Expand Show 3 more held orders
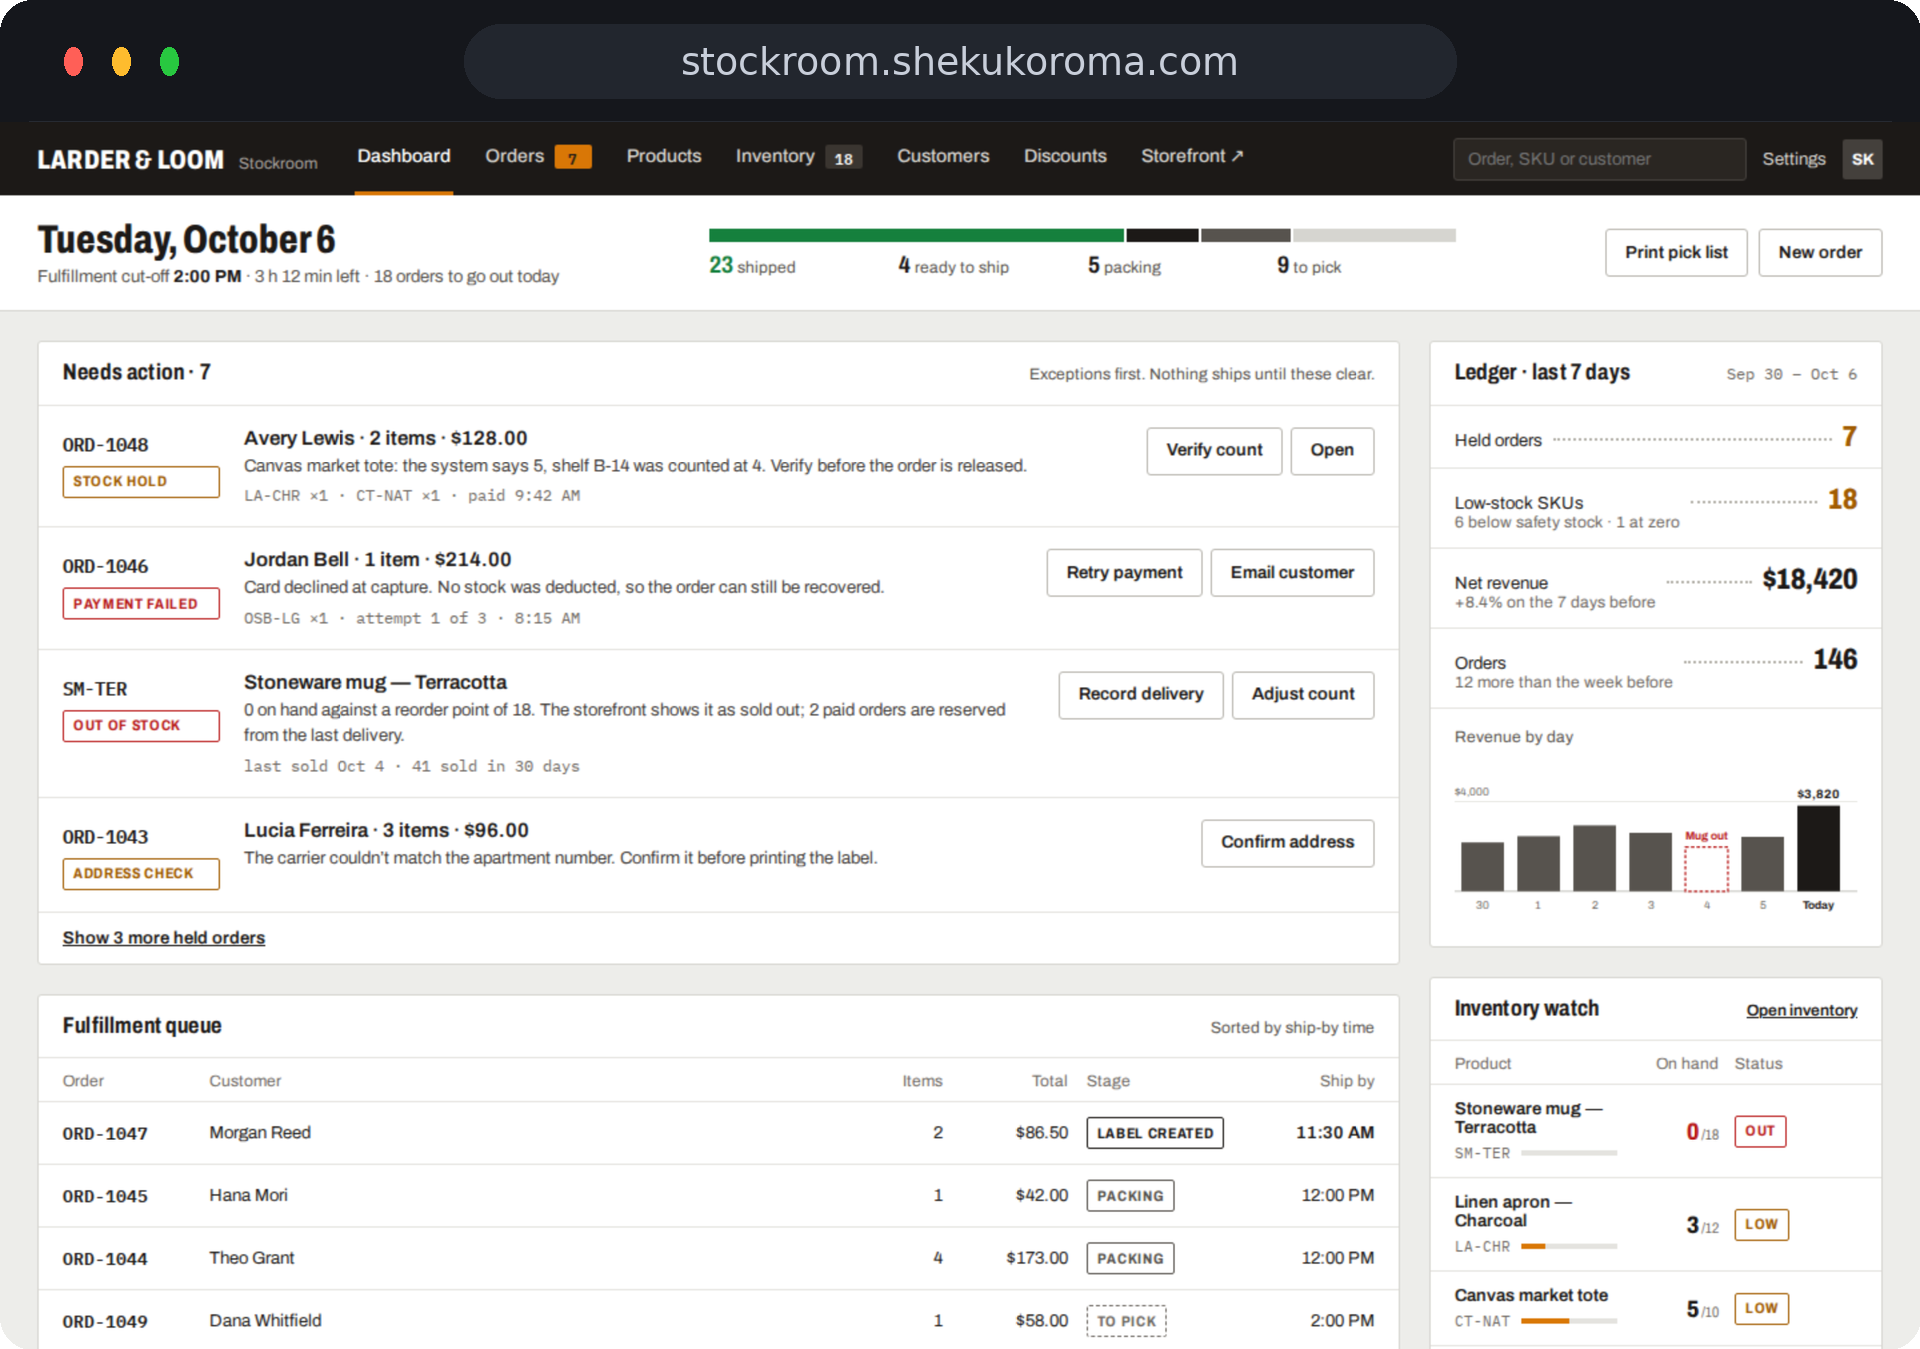The width and height of the screenshot is (1920, 1349). (x=164, y=938)
